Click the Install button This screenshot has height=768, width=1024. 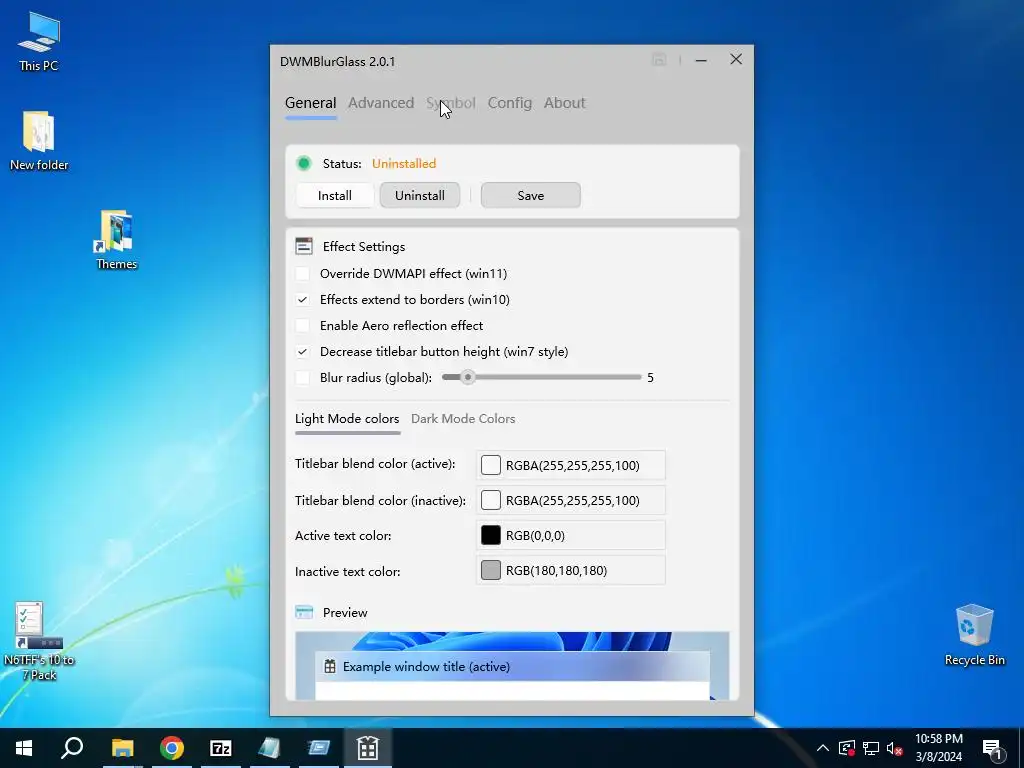click(x=335, y=195)
